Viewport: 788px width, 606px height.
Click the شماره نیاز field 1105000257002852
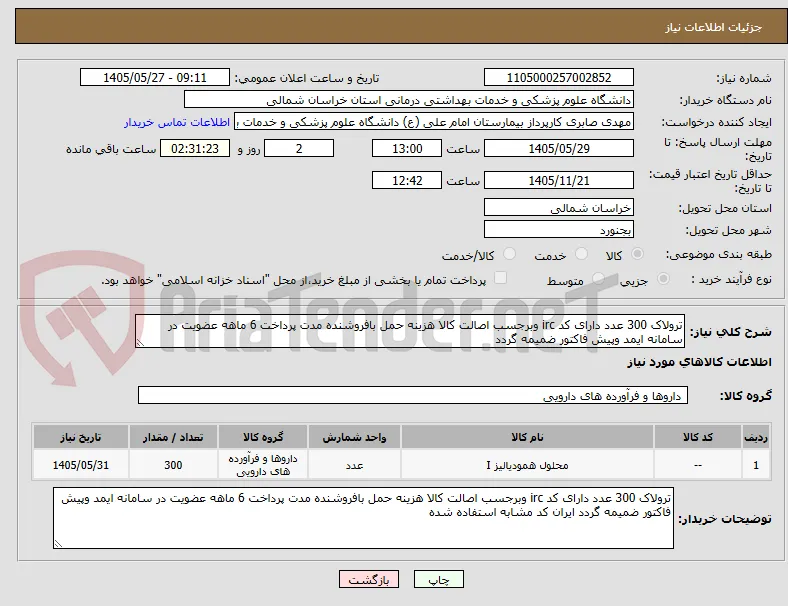558,77
